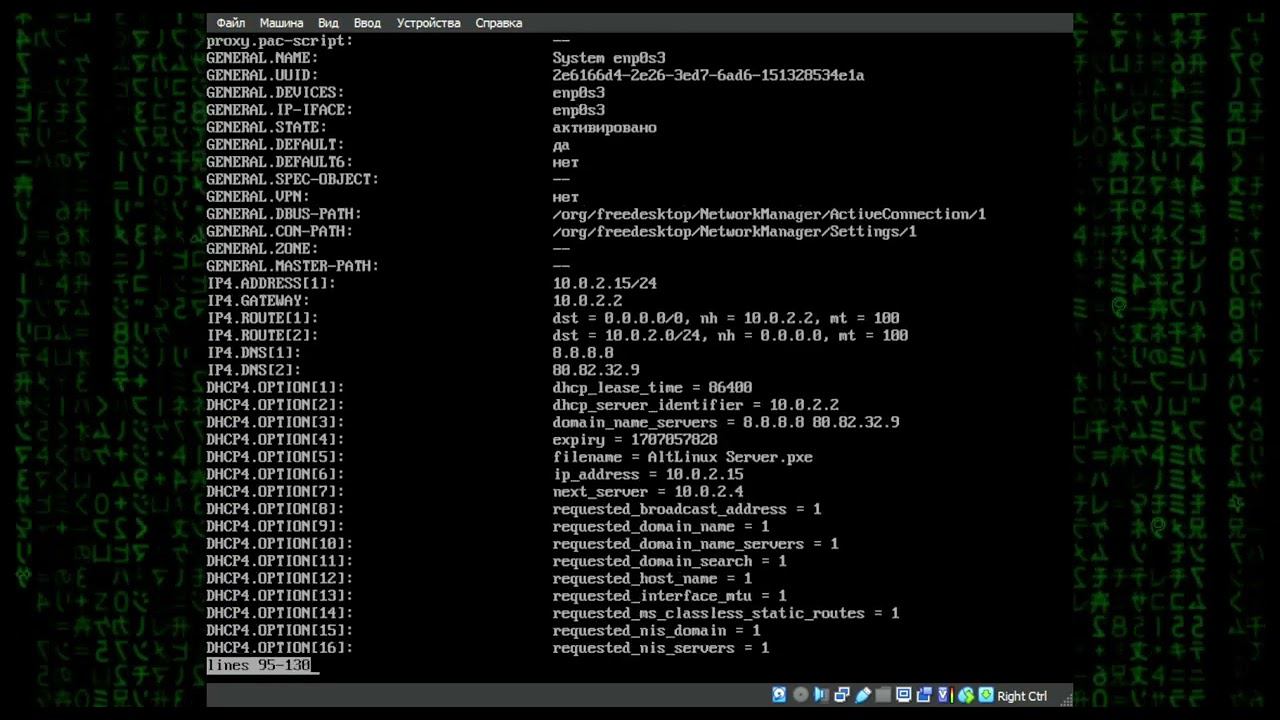Open the Машина menu

(281, 23)
